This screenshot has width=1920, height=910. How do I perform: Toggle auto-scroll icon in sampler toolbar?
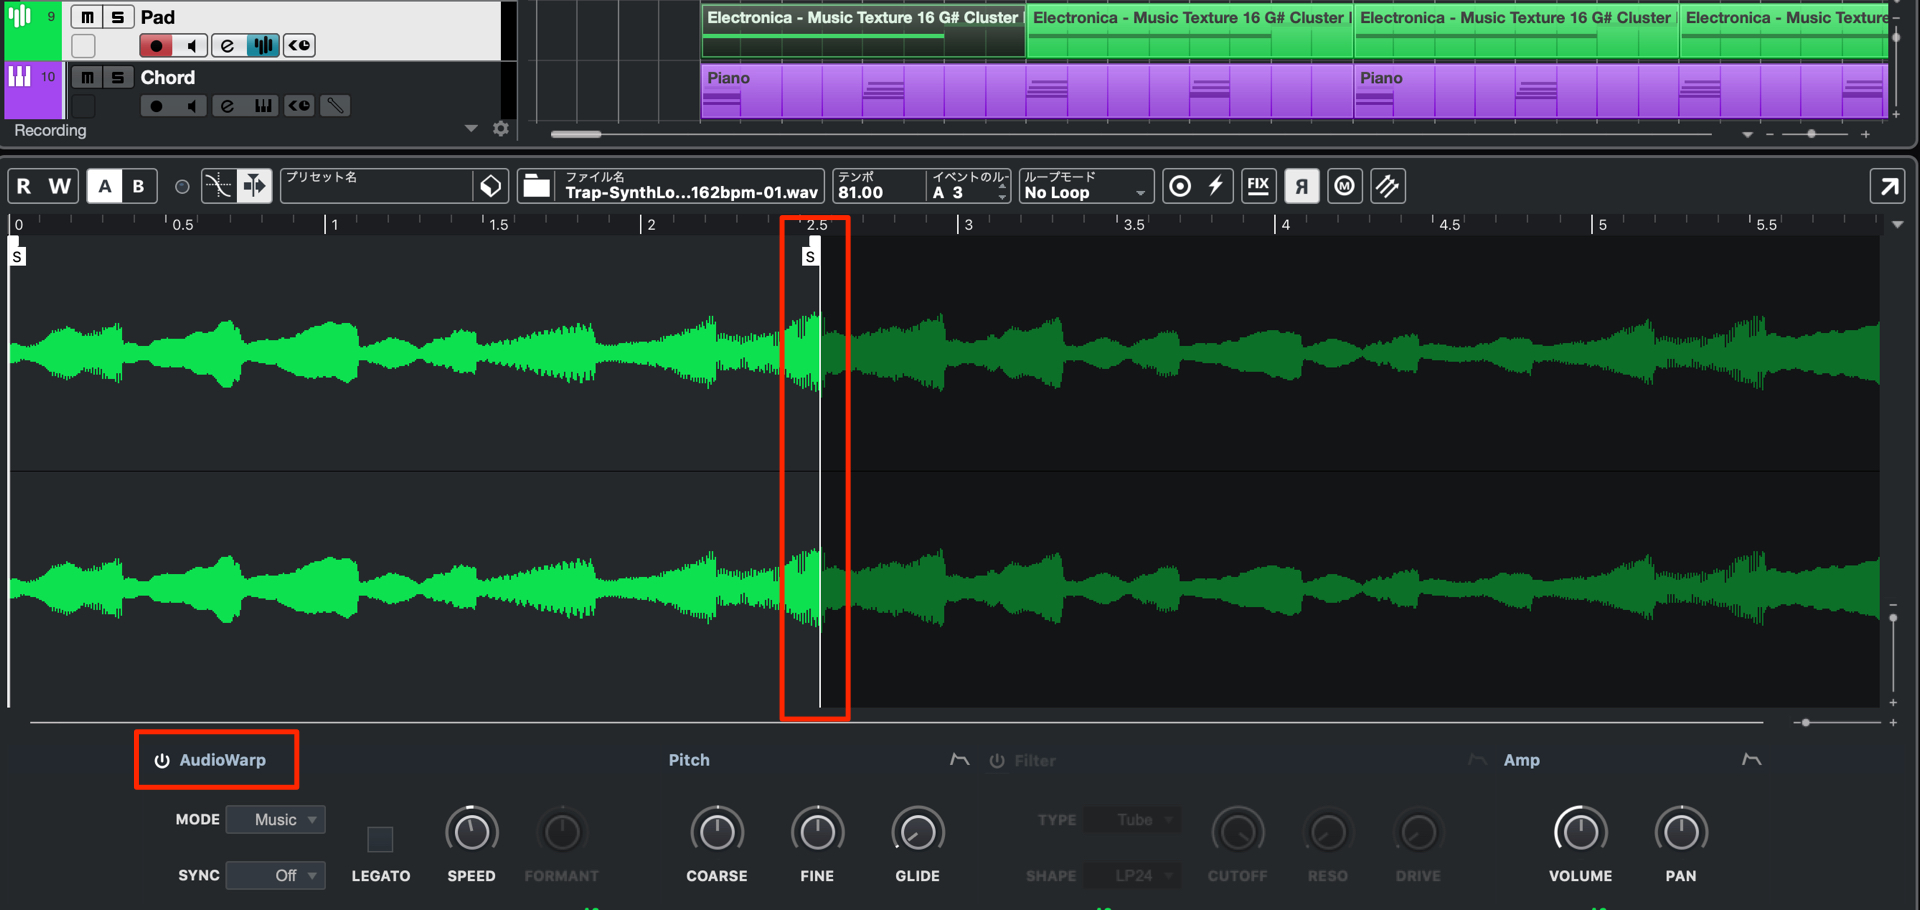254,186
